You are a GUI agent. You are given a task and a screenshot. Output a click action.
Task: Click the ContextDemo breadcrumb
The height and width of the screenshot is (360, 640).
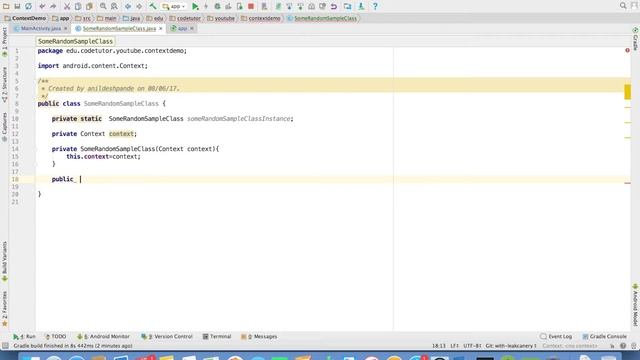tap(25, 18)
